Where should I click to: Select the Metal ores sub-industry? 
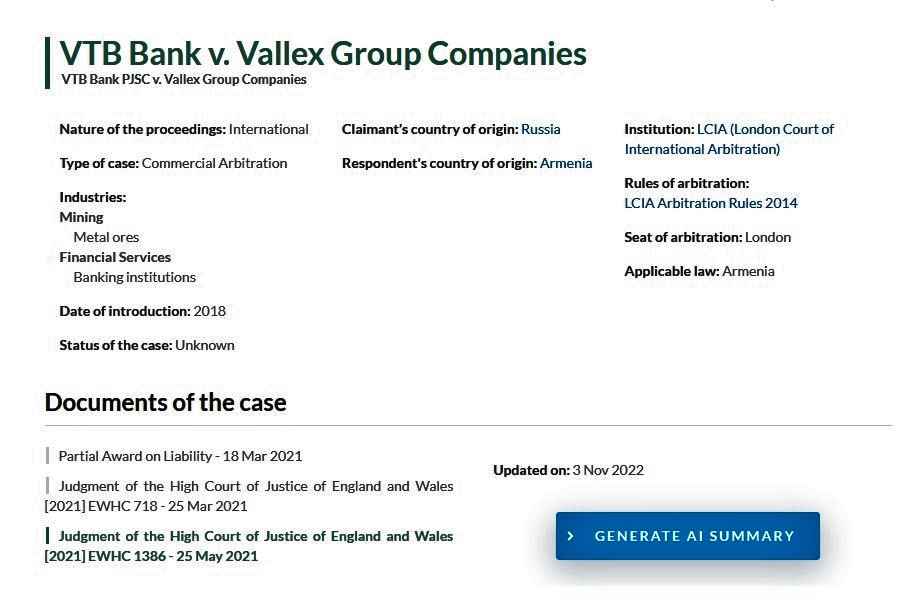(106, 237)
